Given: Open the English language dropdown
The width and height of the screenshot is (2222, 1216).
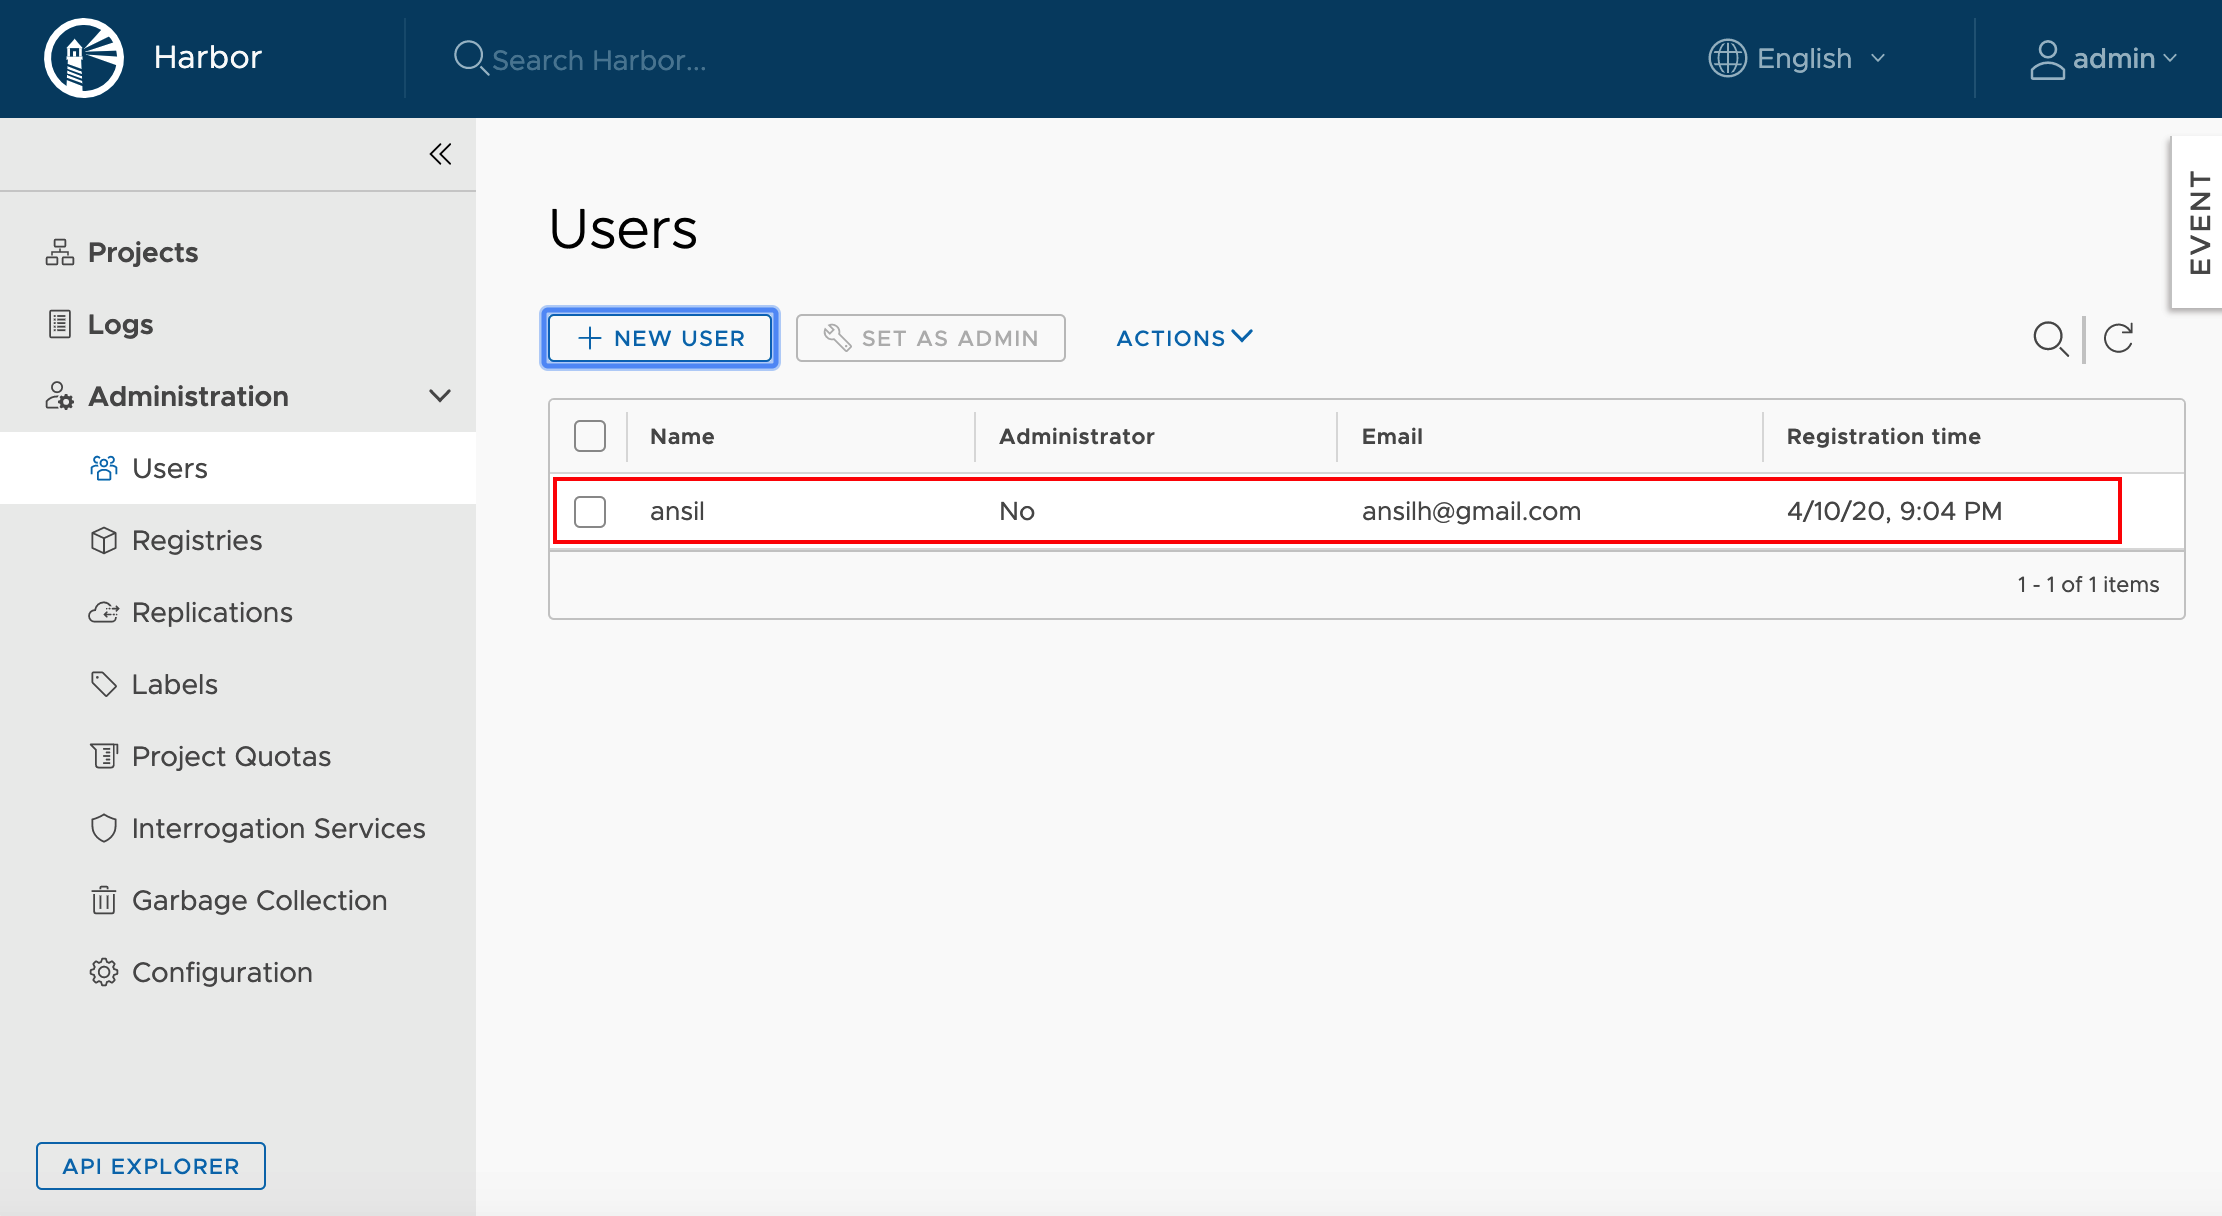Looking at the screenshot, I should (x=1797, y=58).
